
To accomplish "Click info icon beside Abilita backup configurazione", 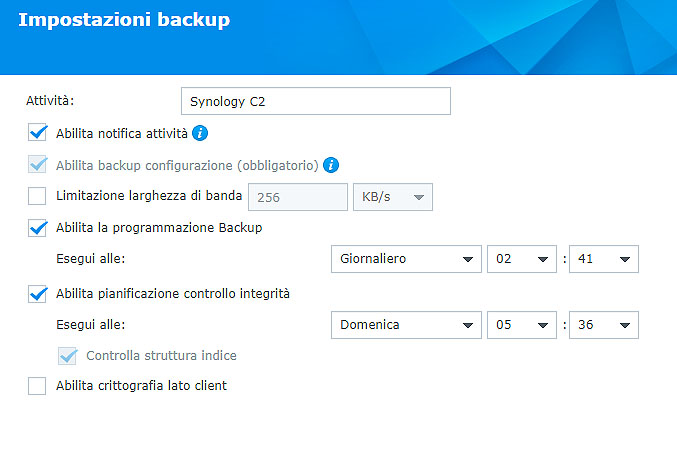I will pos(332,165).
